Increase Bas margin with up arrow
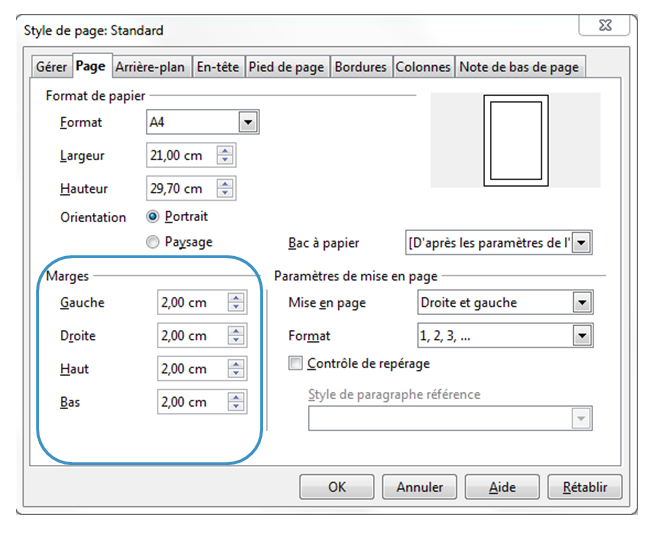 pos(236,398)
